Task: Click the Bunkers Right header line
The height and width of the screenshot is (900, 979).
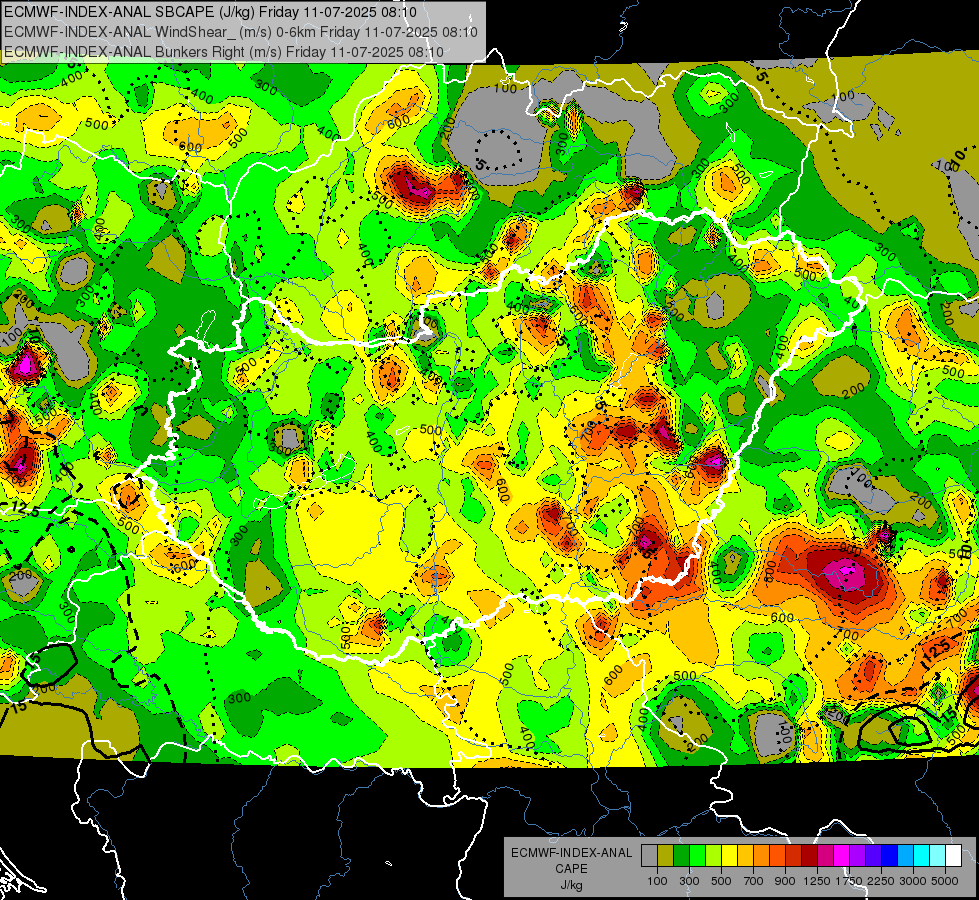Action: click(x=224, y=52)
